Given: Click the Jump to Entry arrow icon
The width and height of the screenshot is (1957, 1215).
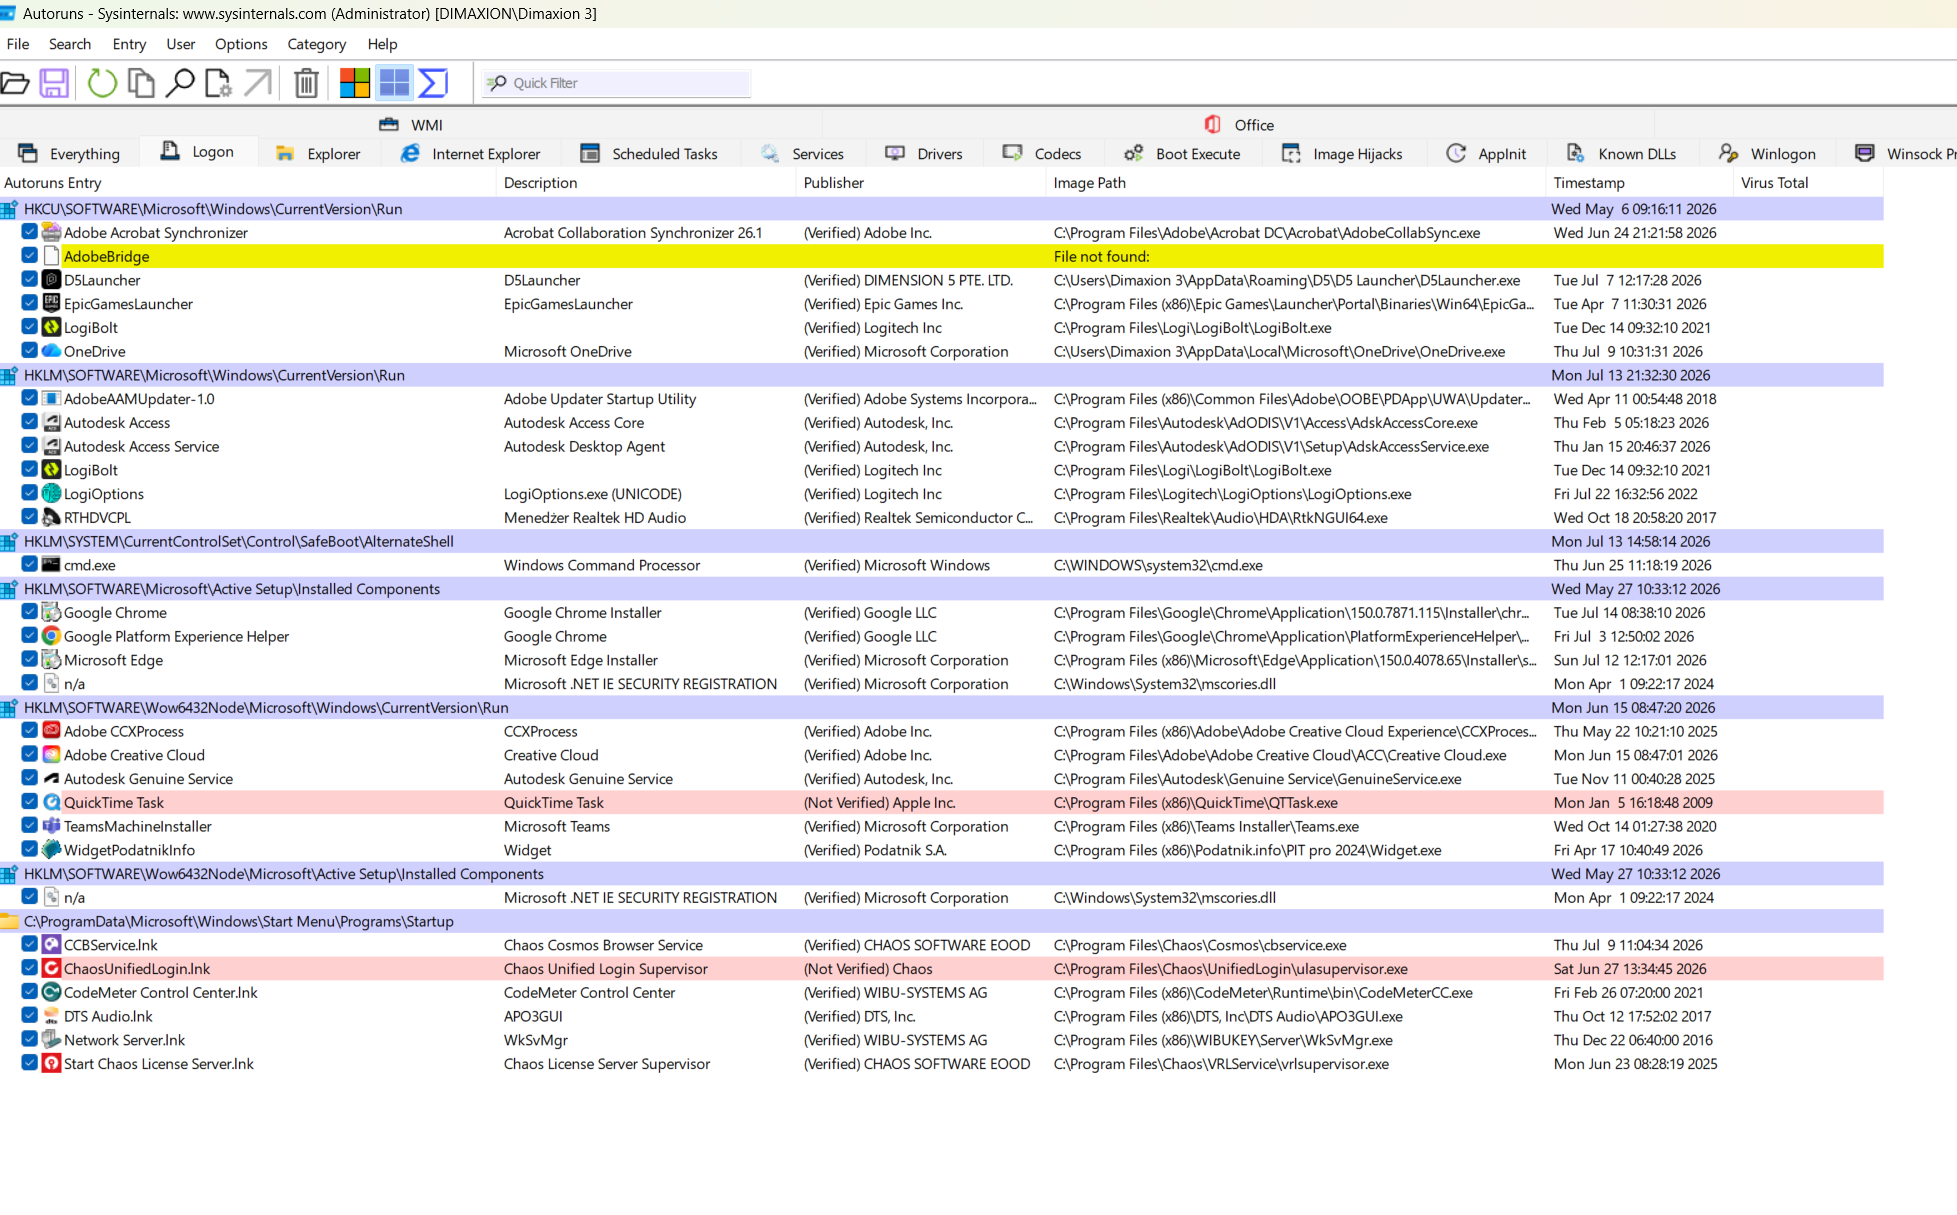Looking at the screenshot, I should point(258,83).
